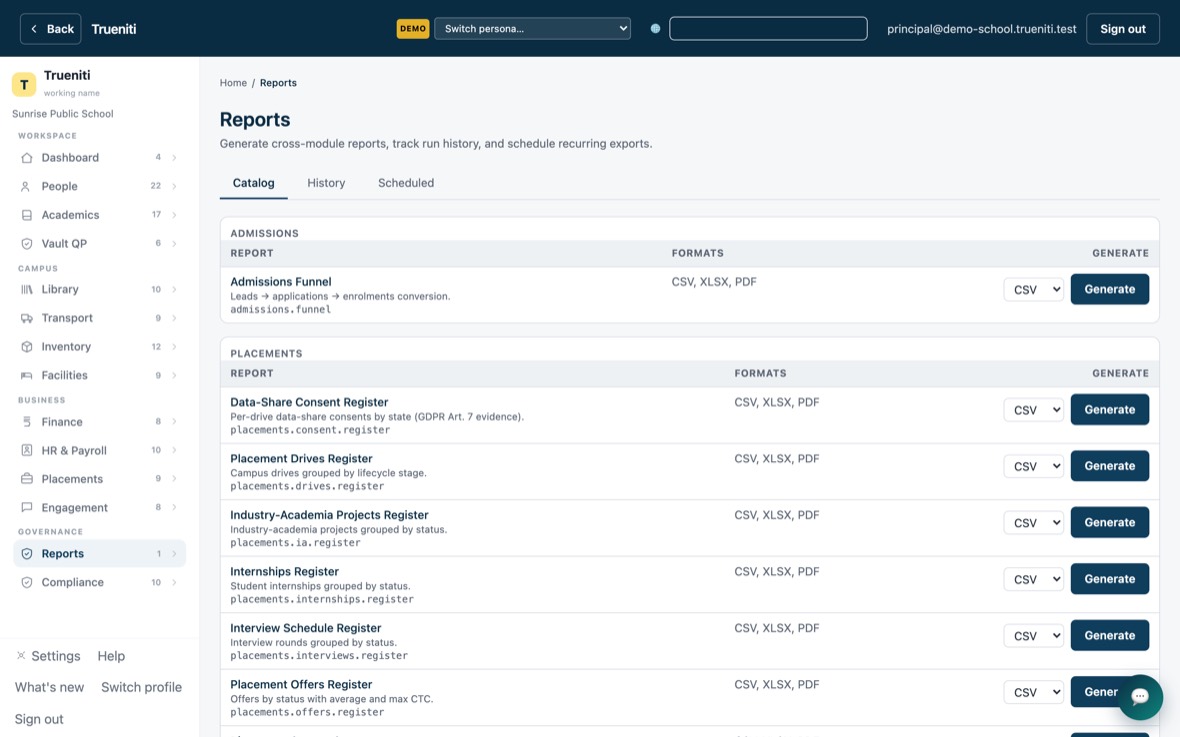The height and width of the screenshot is (737, 1180).
Task: Open format dropdown for Placement Offers Register
Action: click(1033, 692)
